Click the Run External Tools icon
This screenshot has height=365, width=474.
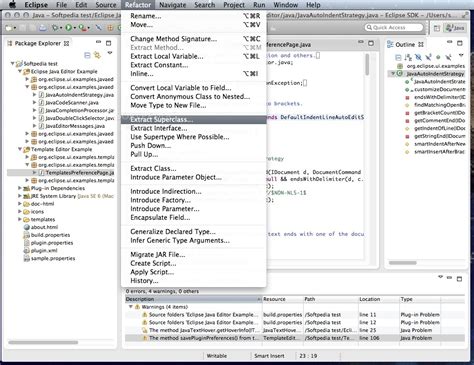[82, 28]
